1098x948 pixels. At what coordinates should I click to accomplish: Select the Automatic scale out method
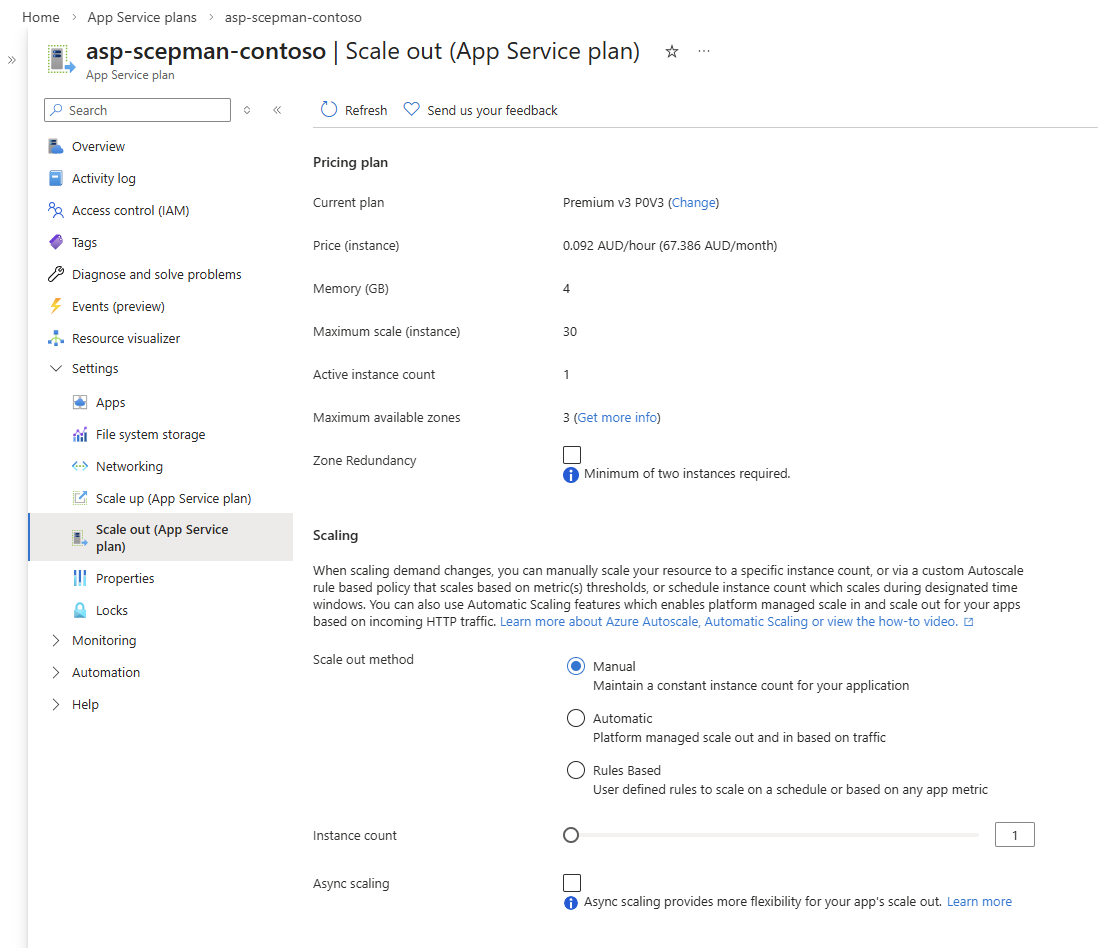[x=576, y=718]
